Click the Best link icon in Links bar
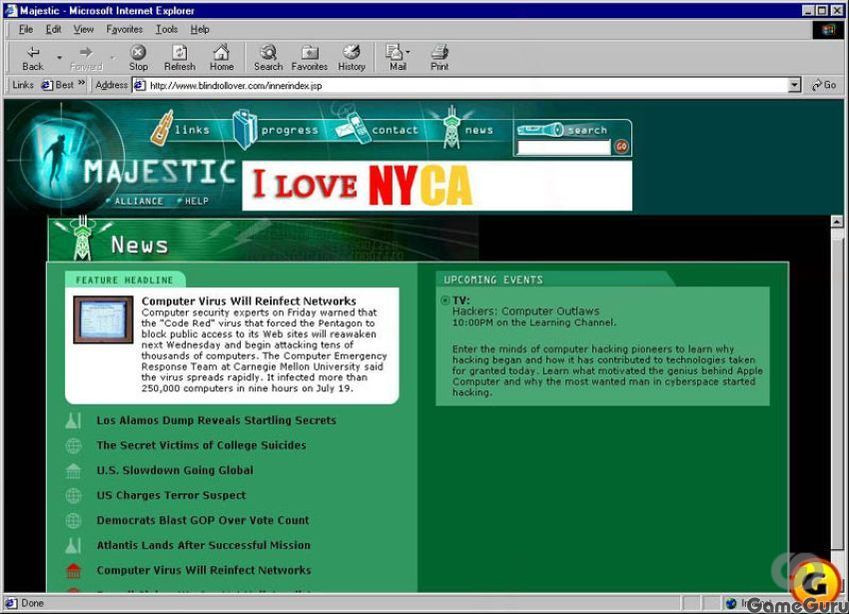Screen dimensions: 849x614 tap(47, 85)
